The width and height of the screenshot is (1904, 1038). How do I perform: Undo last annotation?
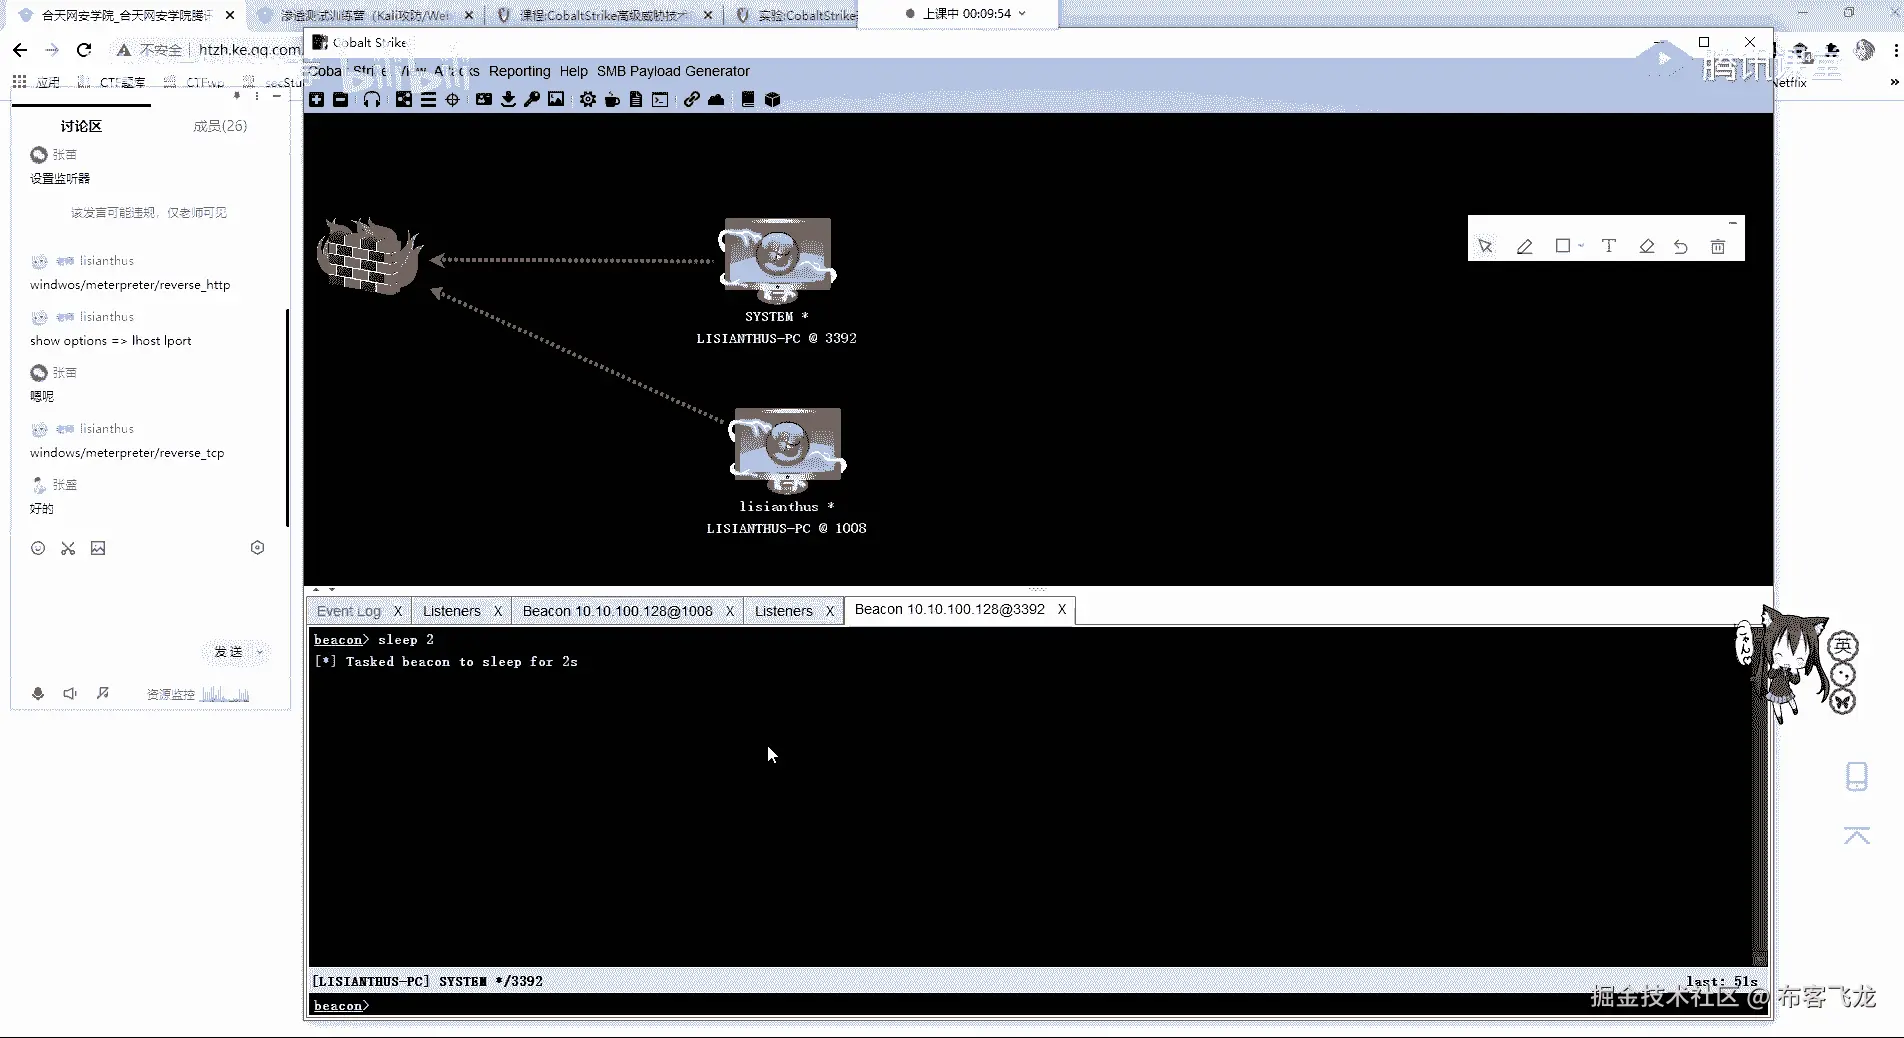point(1681,246)
